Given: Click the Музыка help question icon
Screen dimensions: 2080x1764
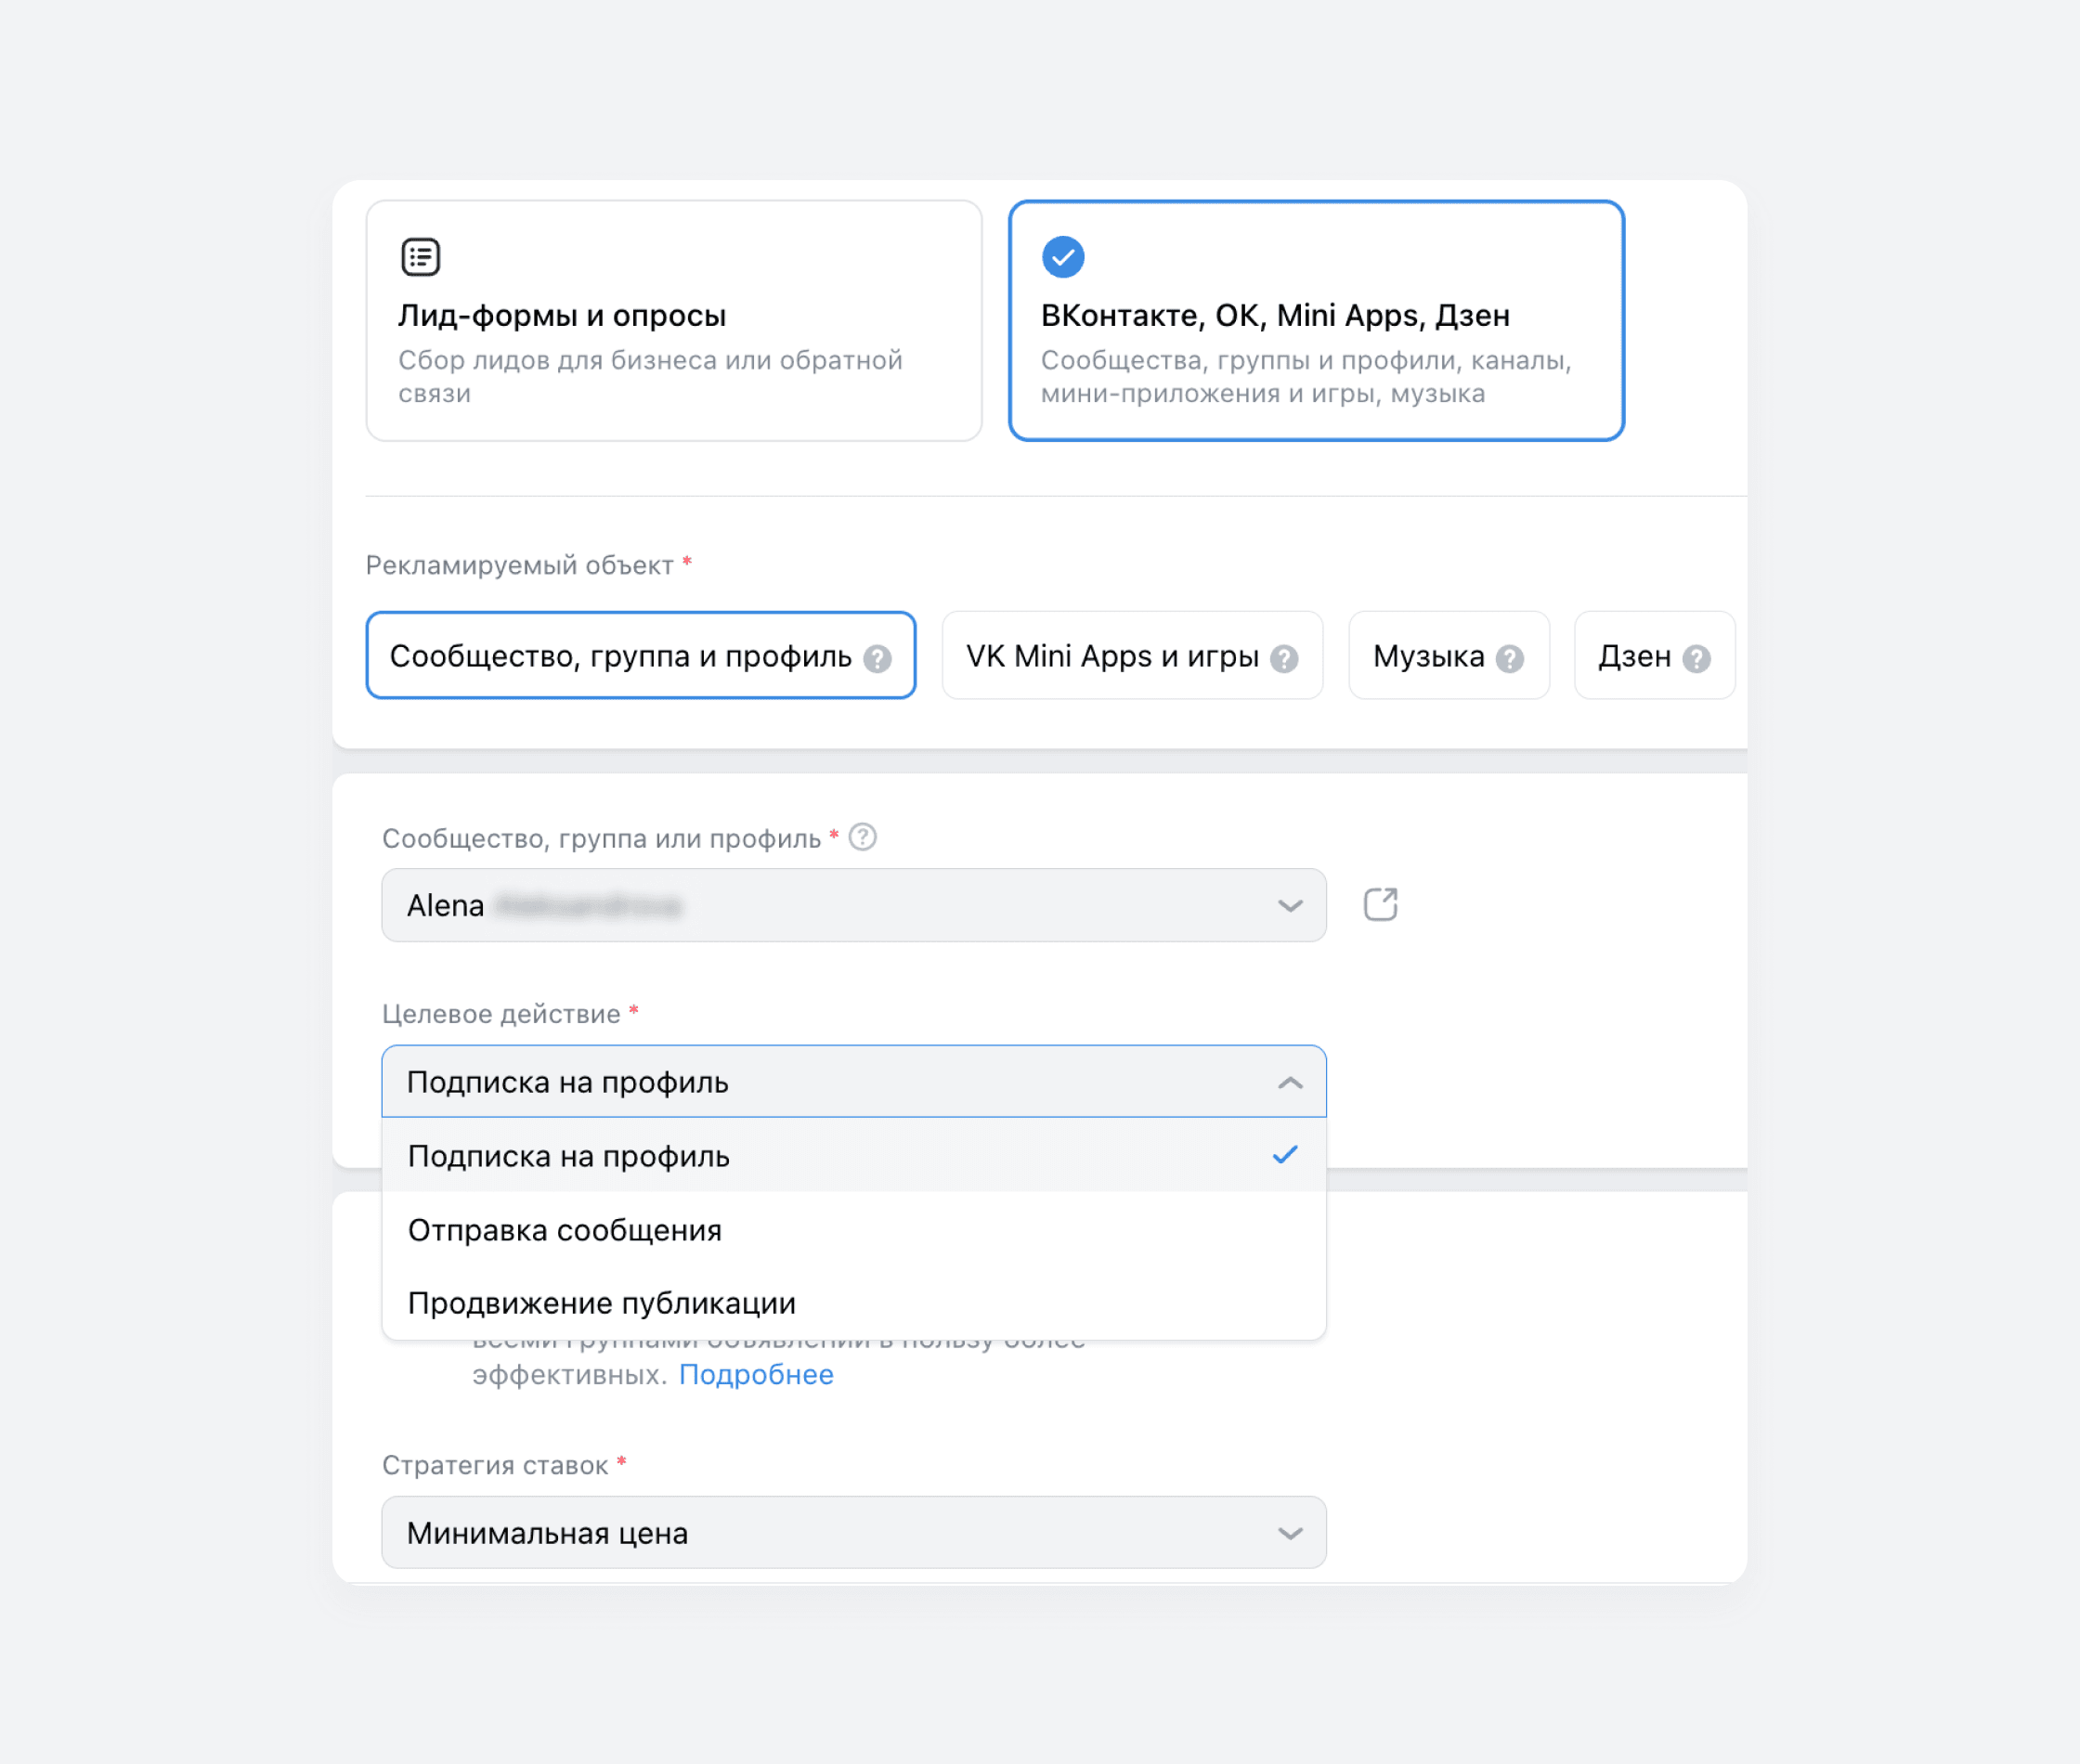Looking at the screenshot, I should point(1509,659).
